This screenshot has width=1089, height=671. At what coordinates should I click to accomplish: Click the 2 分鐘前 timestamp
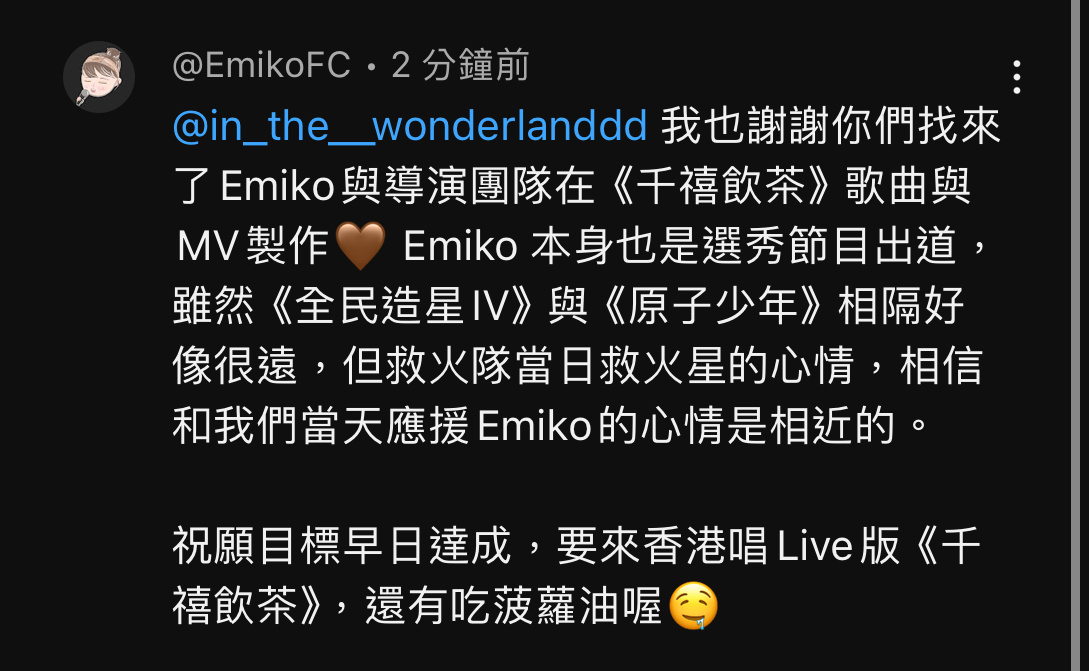(460, 66)
